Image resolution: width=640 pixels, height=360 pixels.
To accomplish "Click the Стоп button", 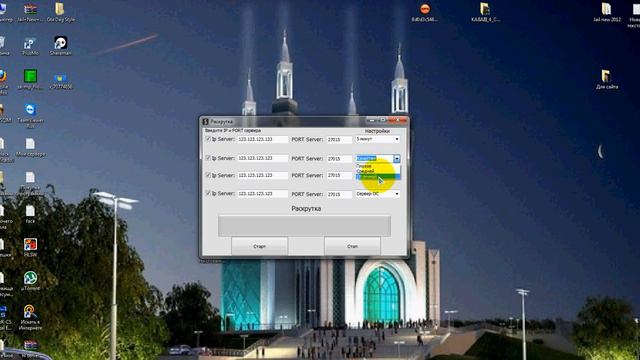I will pos(352,246).
